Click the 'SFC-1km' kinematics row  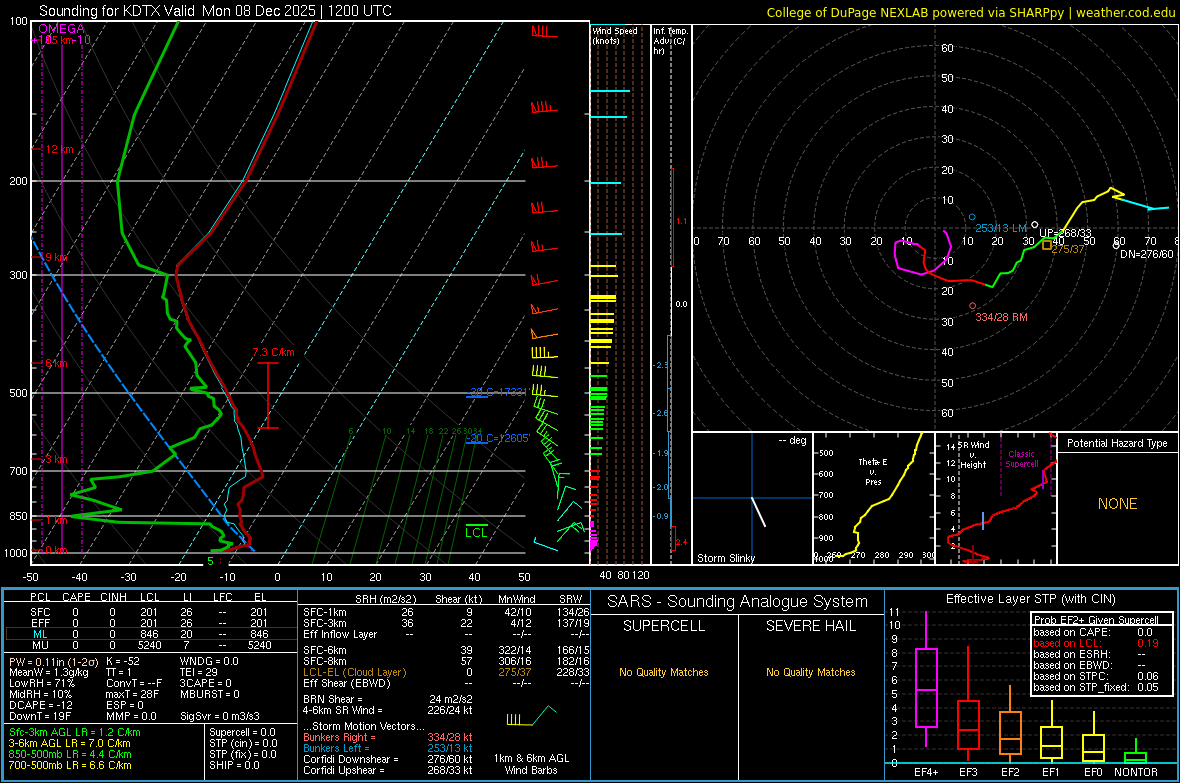(x=446, y=612)
